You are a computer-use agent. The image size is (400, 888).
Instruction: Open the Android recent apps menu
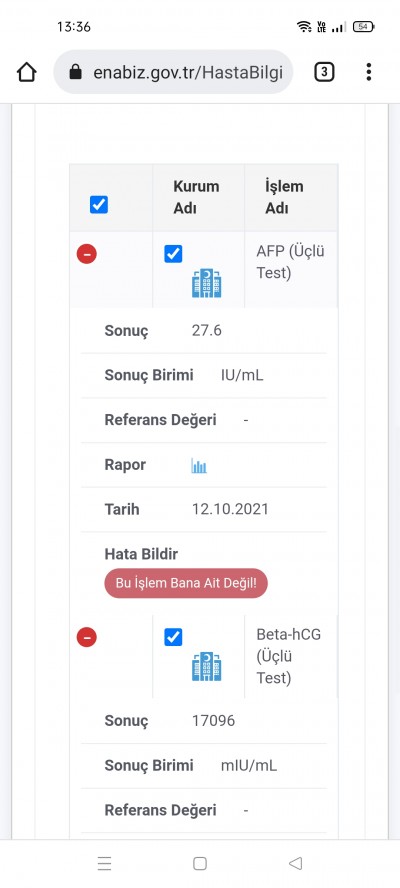(x=104, y=863)
